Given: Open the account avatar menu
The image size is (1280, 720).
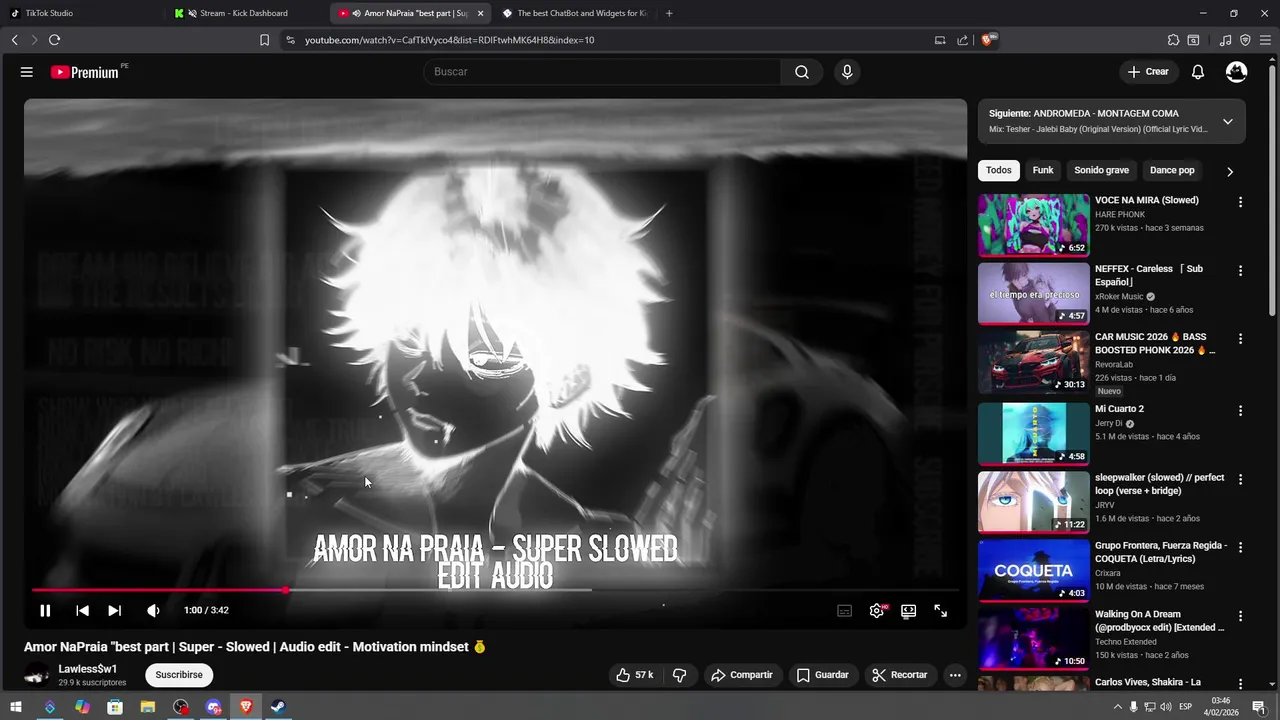Looking at the screenshot, I should (1237, 72).
